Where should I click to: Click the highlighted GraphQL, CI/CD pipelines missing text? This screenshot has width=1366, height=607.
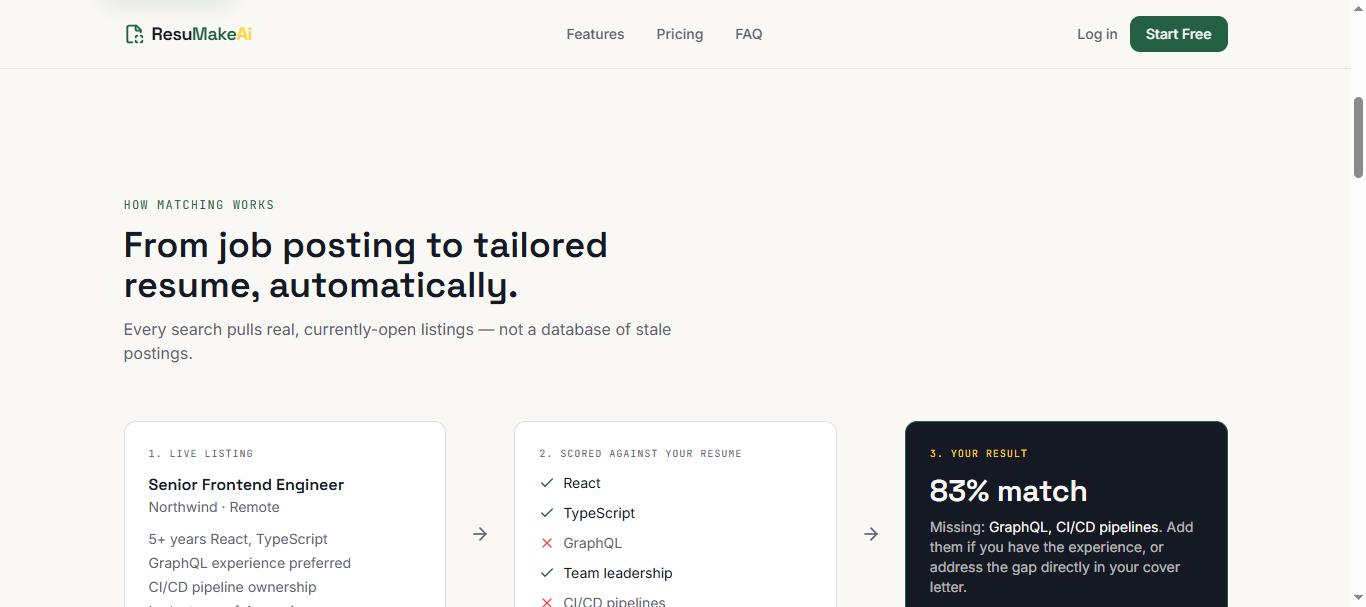[1073, 527]
